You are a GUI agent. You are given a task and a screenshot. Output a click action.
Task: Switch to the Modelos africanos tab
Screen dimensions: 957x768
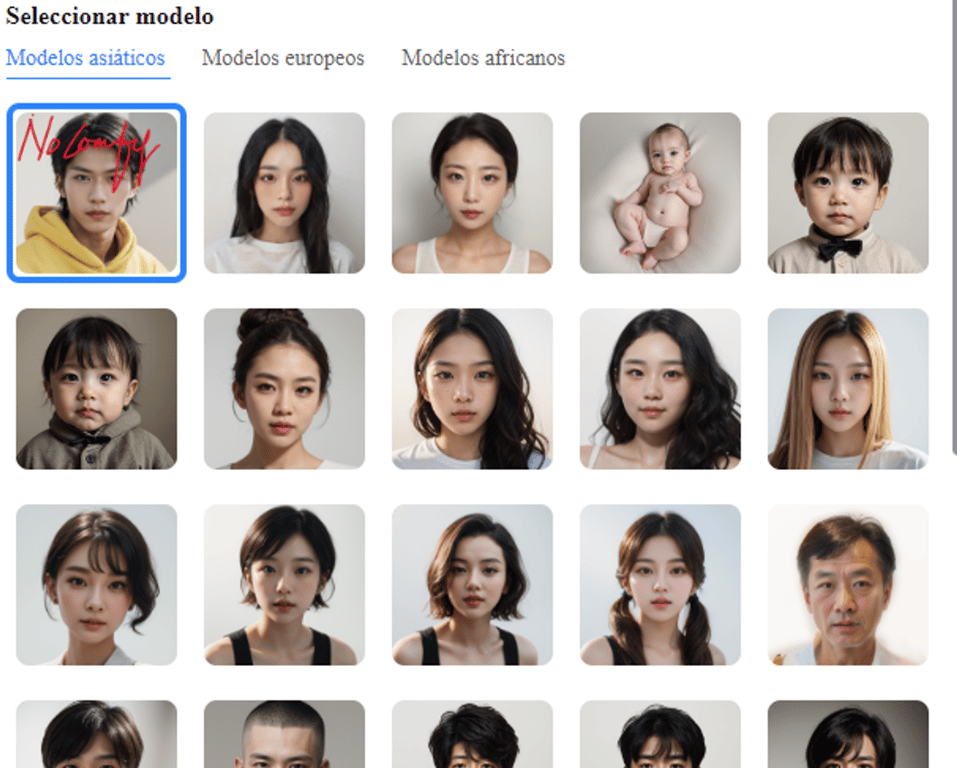click(x=483, y=58)
